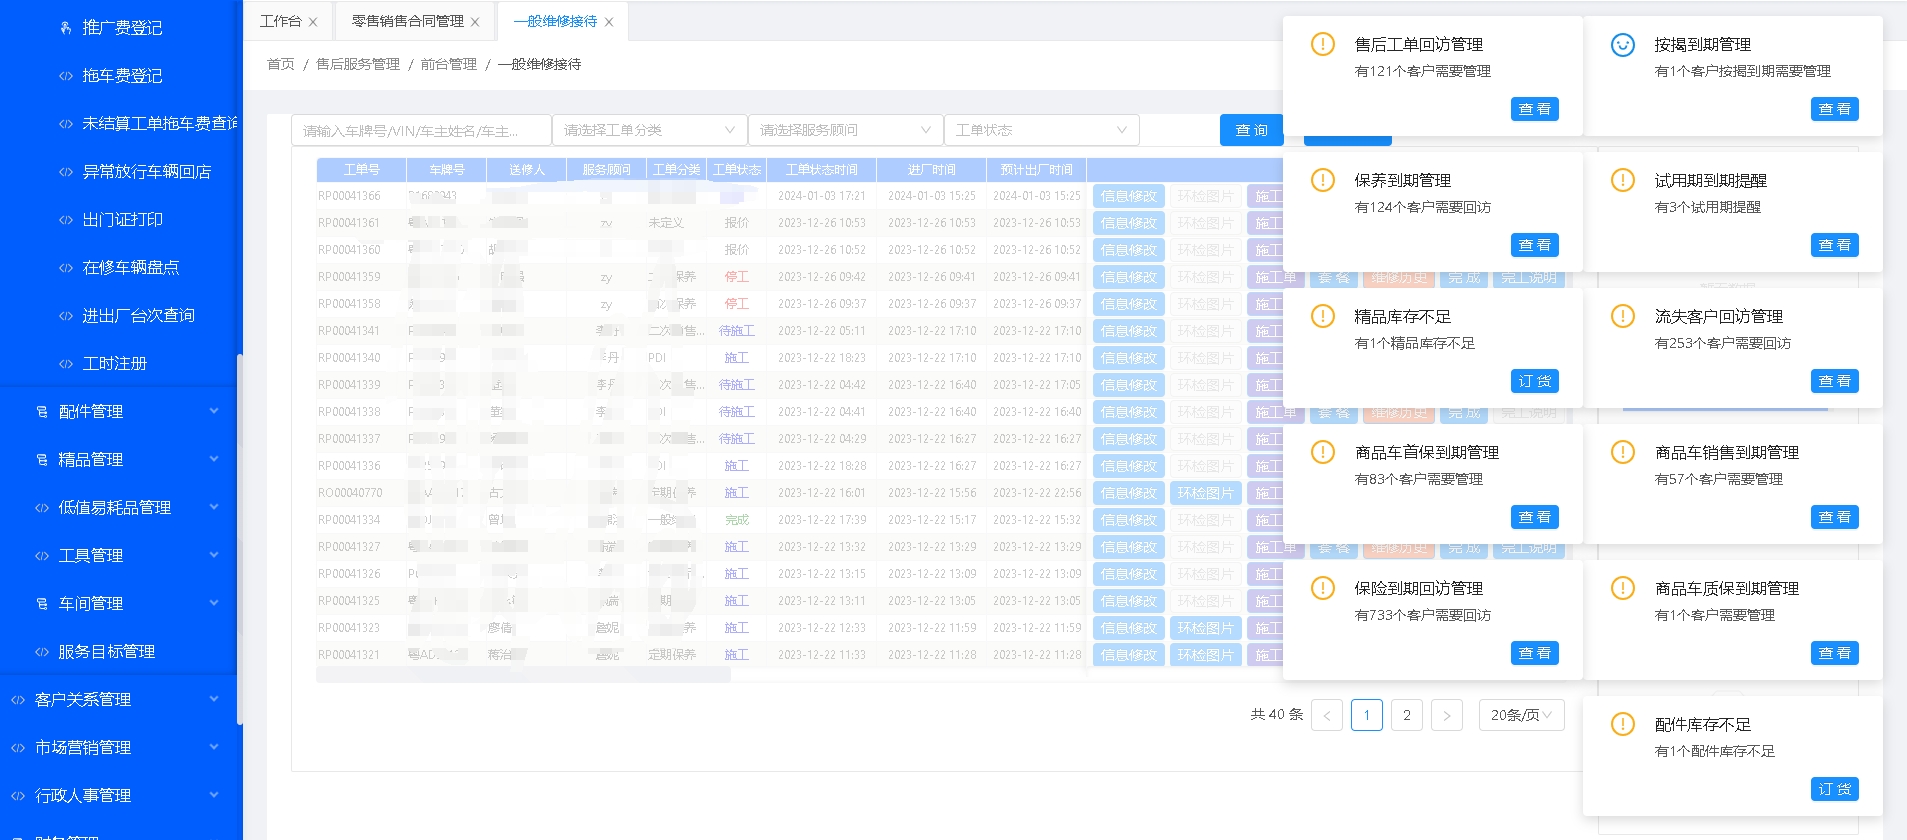1907x840 pixels.
Task: Click the 工具管理 code icon
Action: (42, 556)
